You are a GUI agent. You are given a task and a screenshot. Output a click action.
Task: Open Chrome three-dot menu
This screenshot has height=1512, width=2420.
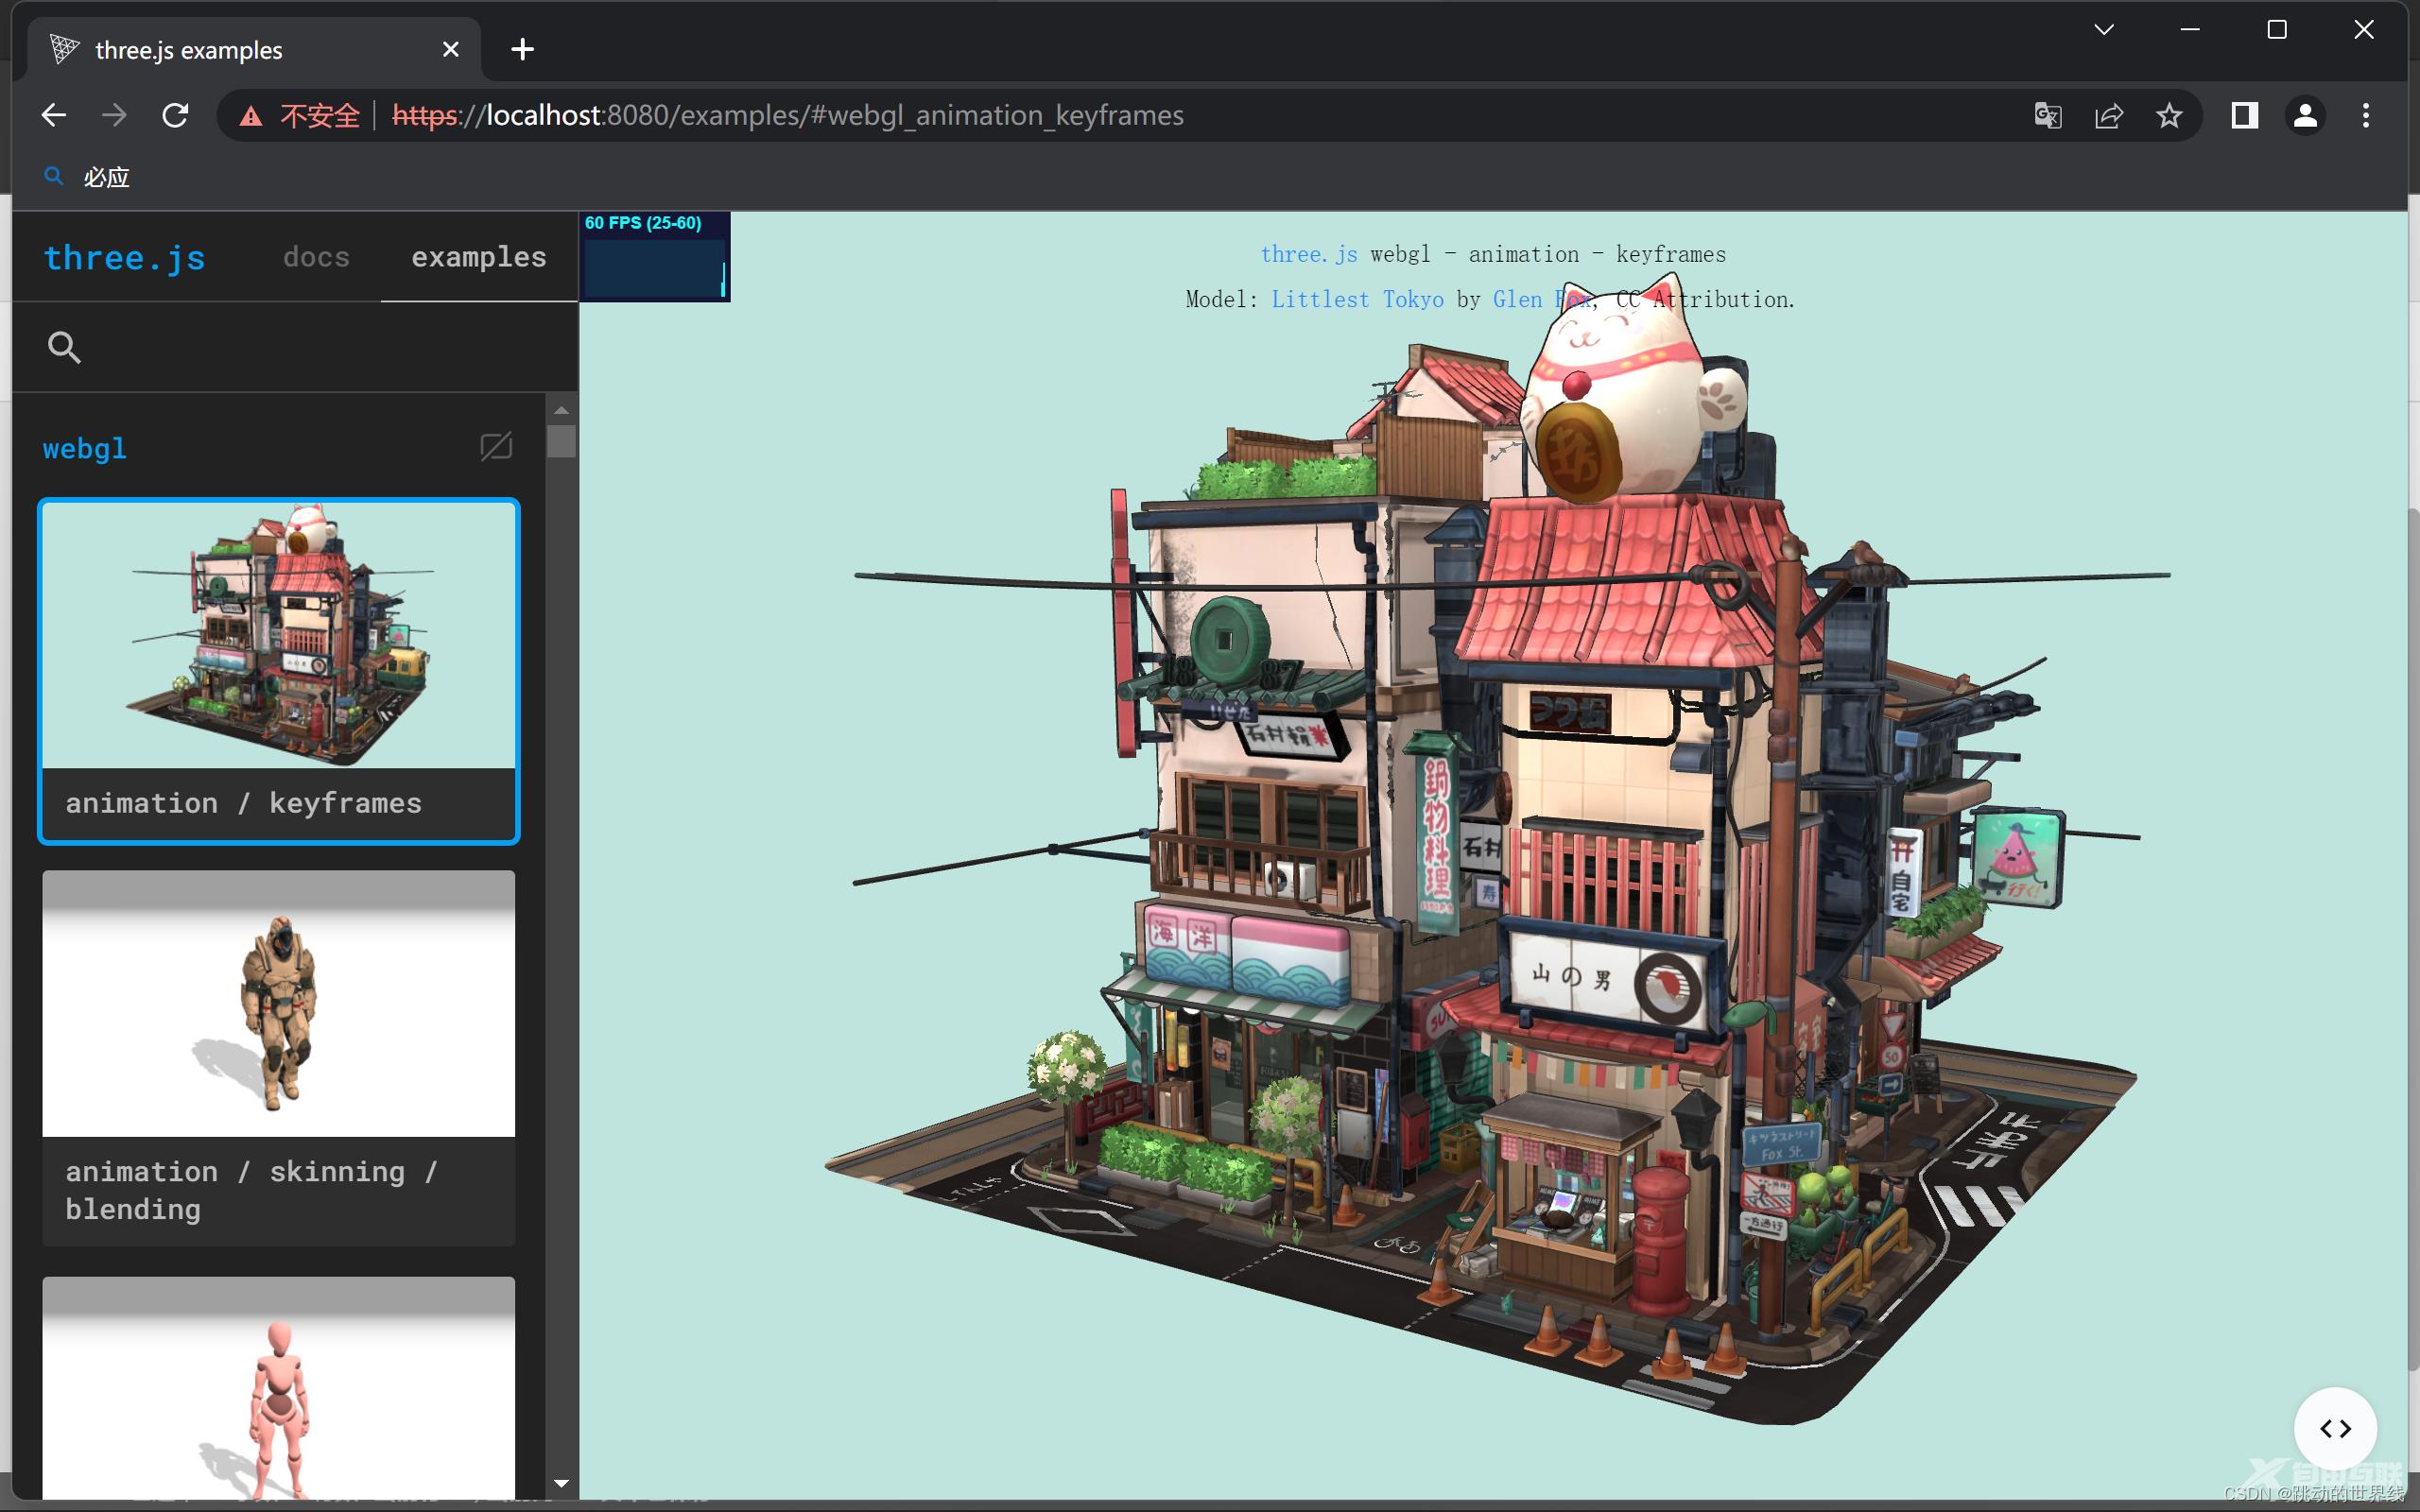click(x=2365, y=116)
